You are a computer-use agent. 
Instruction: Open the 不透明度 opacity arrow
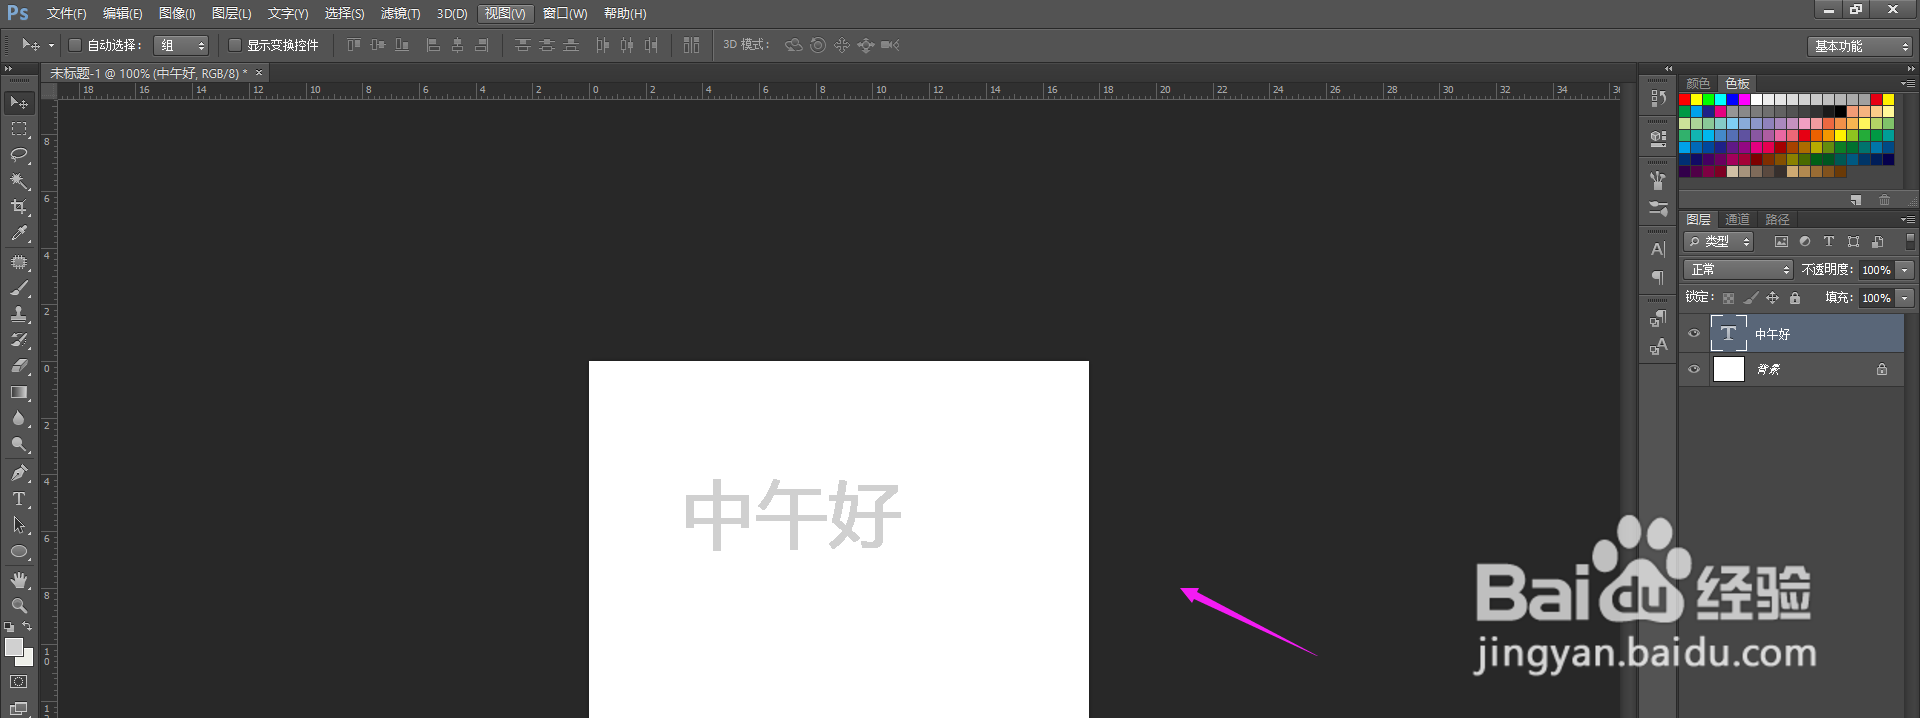pos(1905,270)
